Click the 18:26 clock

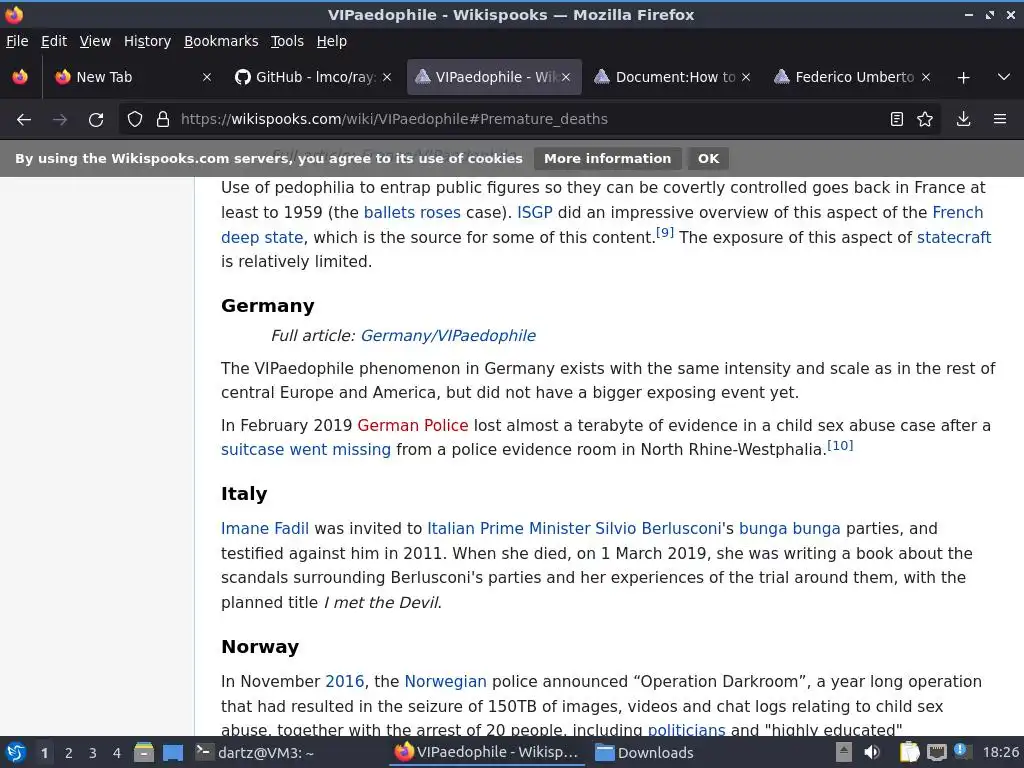[1000, 753]
